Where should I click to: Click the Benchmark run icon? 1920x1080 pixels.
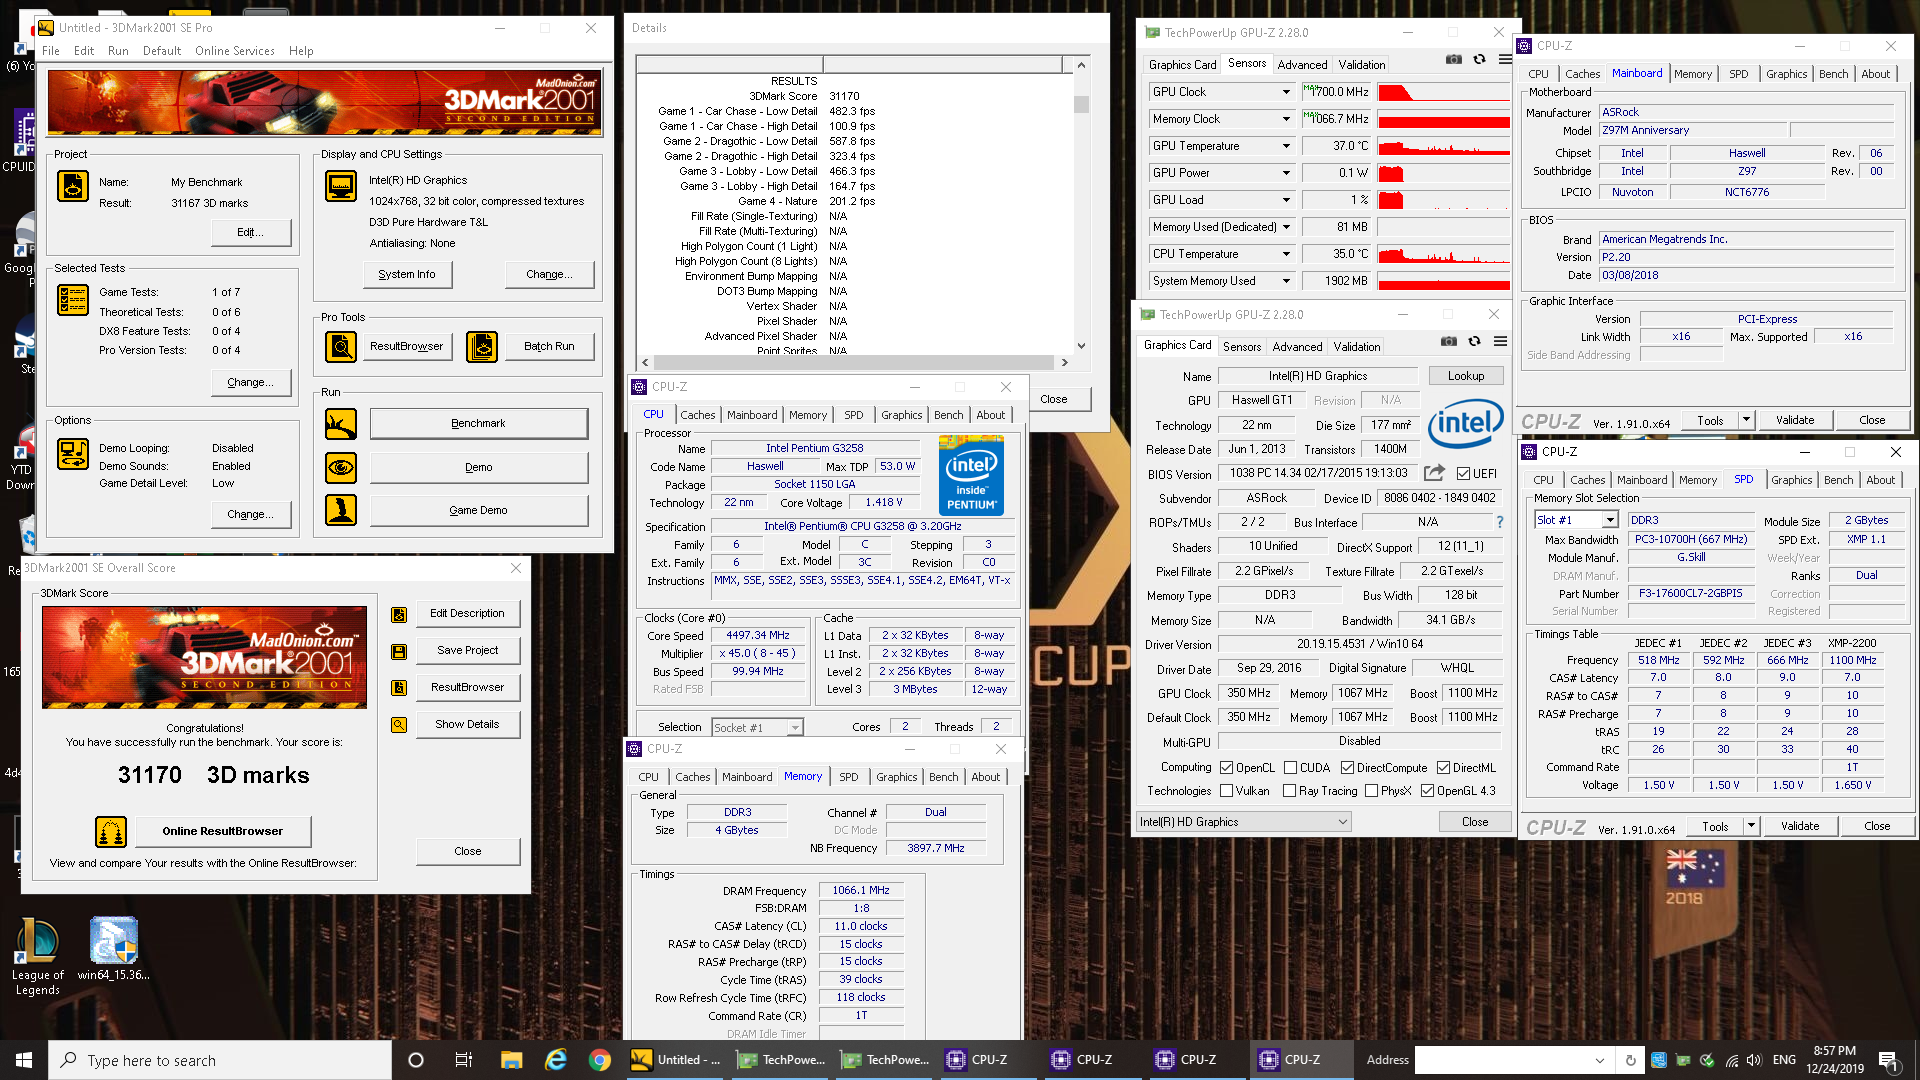341,424
